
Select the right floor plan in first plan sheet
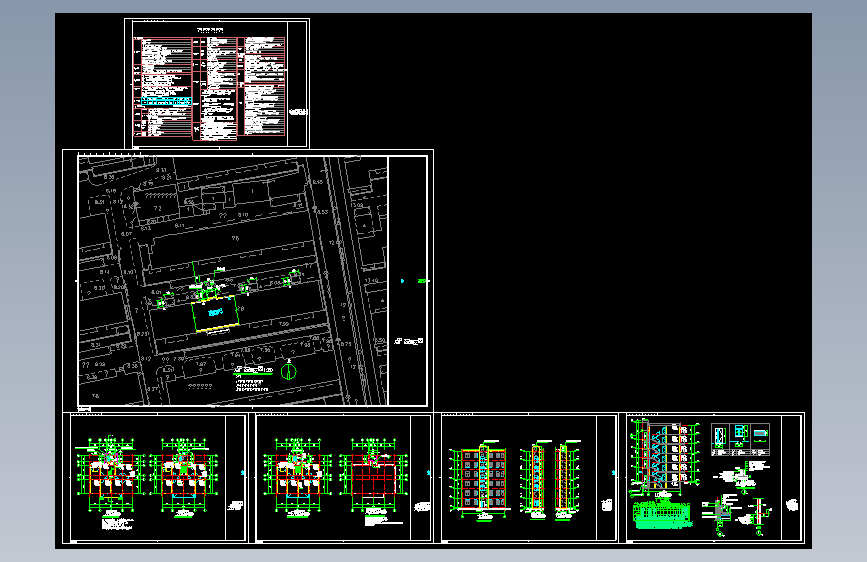pyautogui.click(x=184, y=476)
